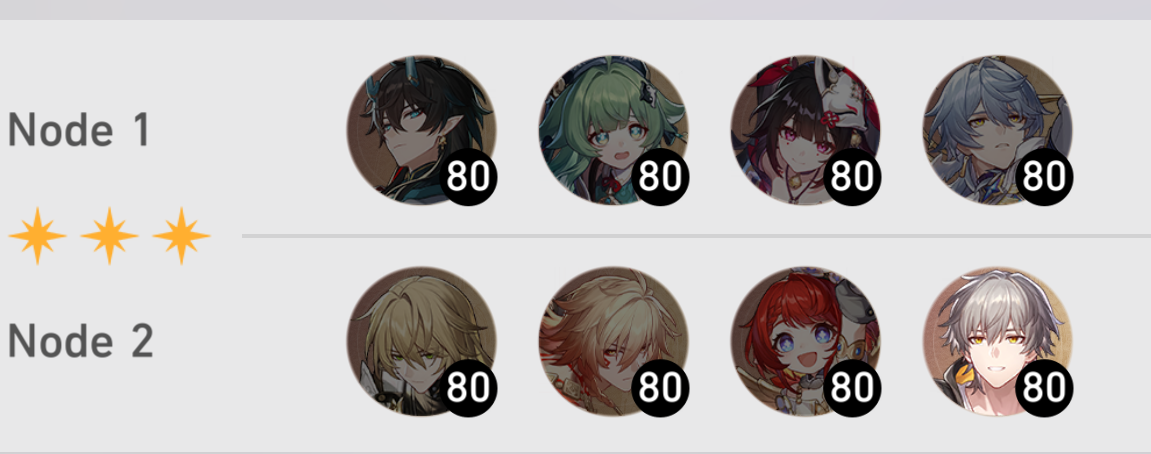This screenshot has height=454, width=1151.
Task: Click Sparkle's portrait with fox mask
Action: (x=806, y=129)
